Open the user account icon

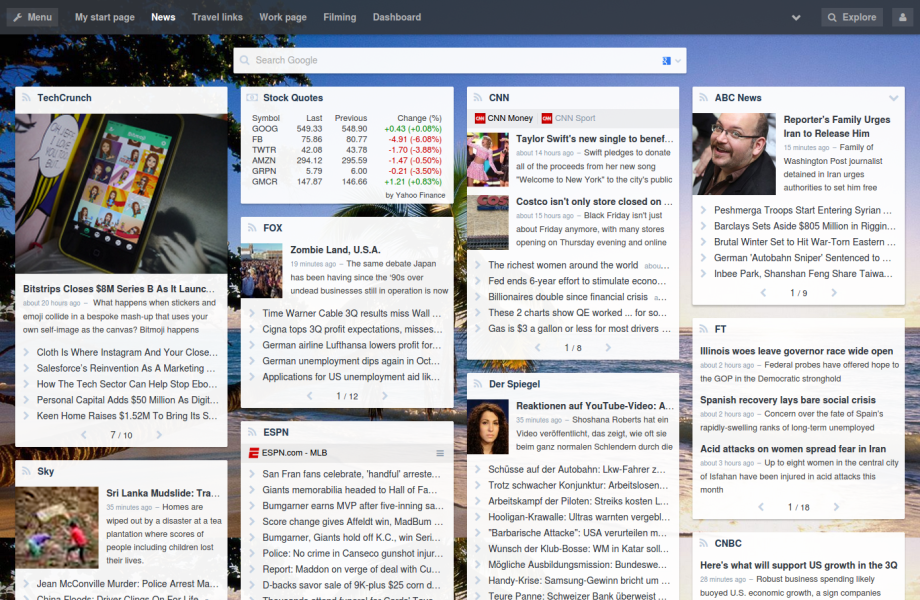pos(902,17)
